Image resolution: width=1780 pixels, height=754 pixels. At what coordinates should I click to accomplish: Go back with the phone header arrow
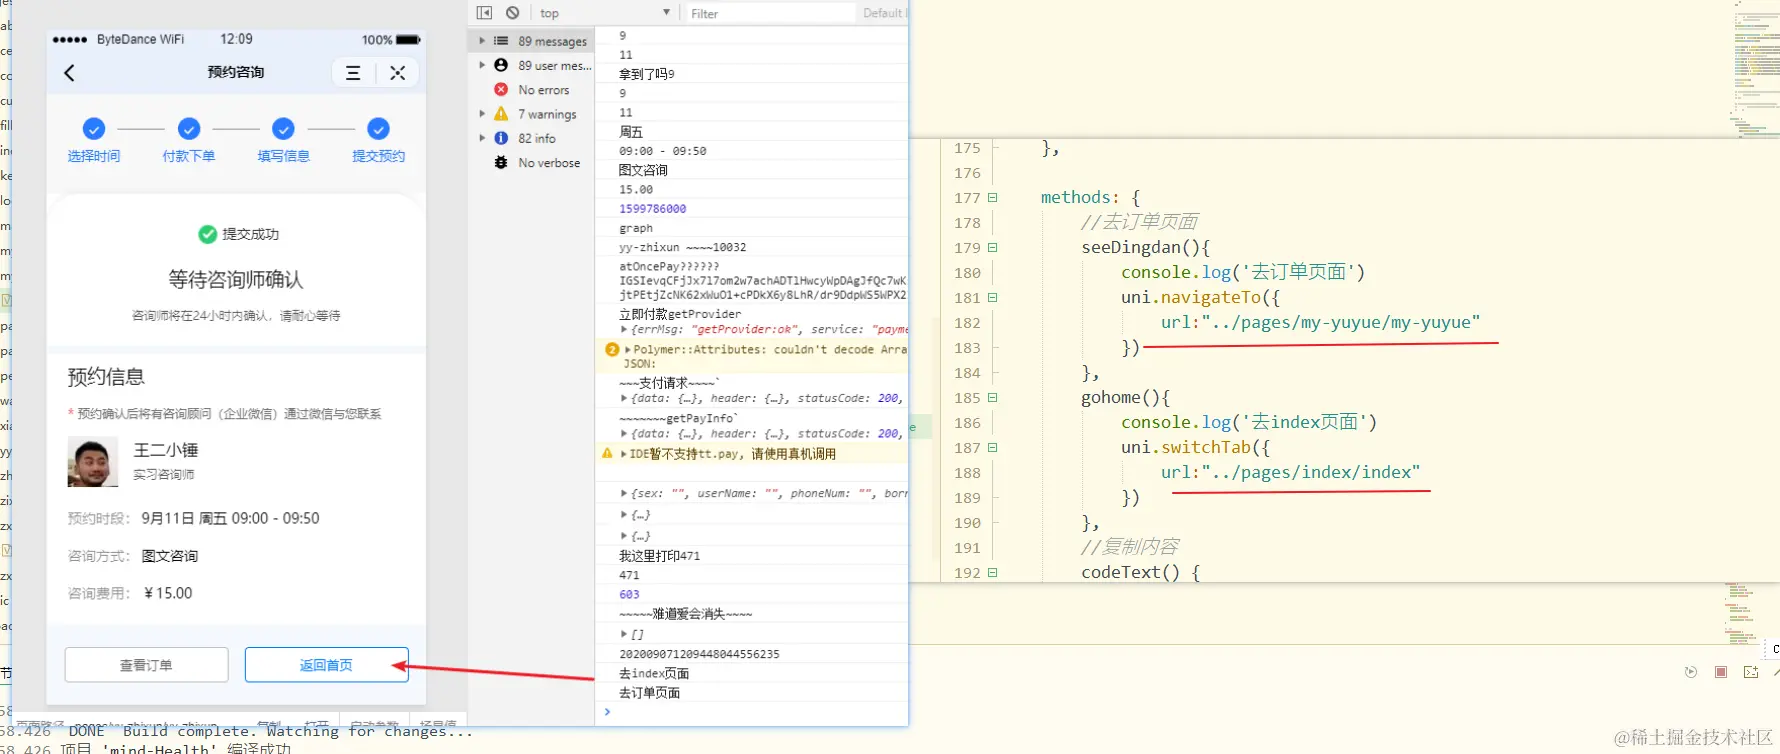(69, 72)
